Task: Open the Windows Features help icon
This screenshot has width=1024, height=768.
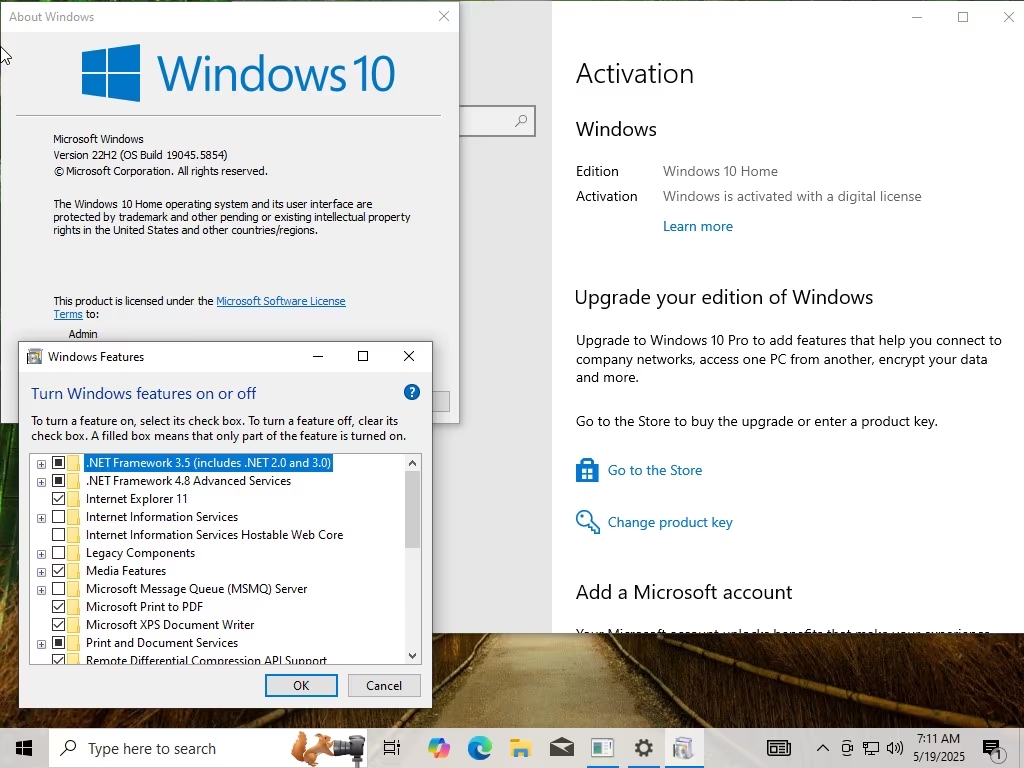Action: [x=411, y=392]
